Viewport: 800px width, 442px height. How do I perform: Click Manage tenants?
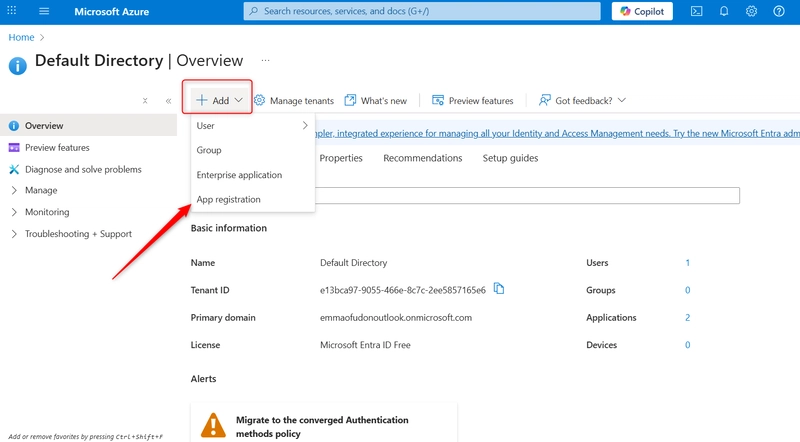(x=294, y=101)
